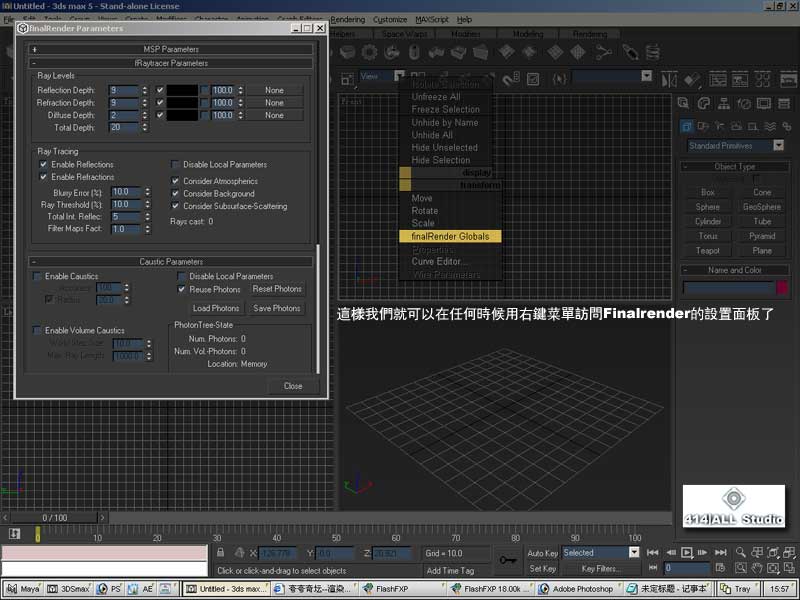Select the Cameras category icon
800x600 pixels.
(x=736, y=126)
